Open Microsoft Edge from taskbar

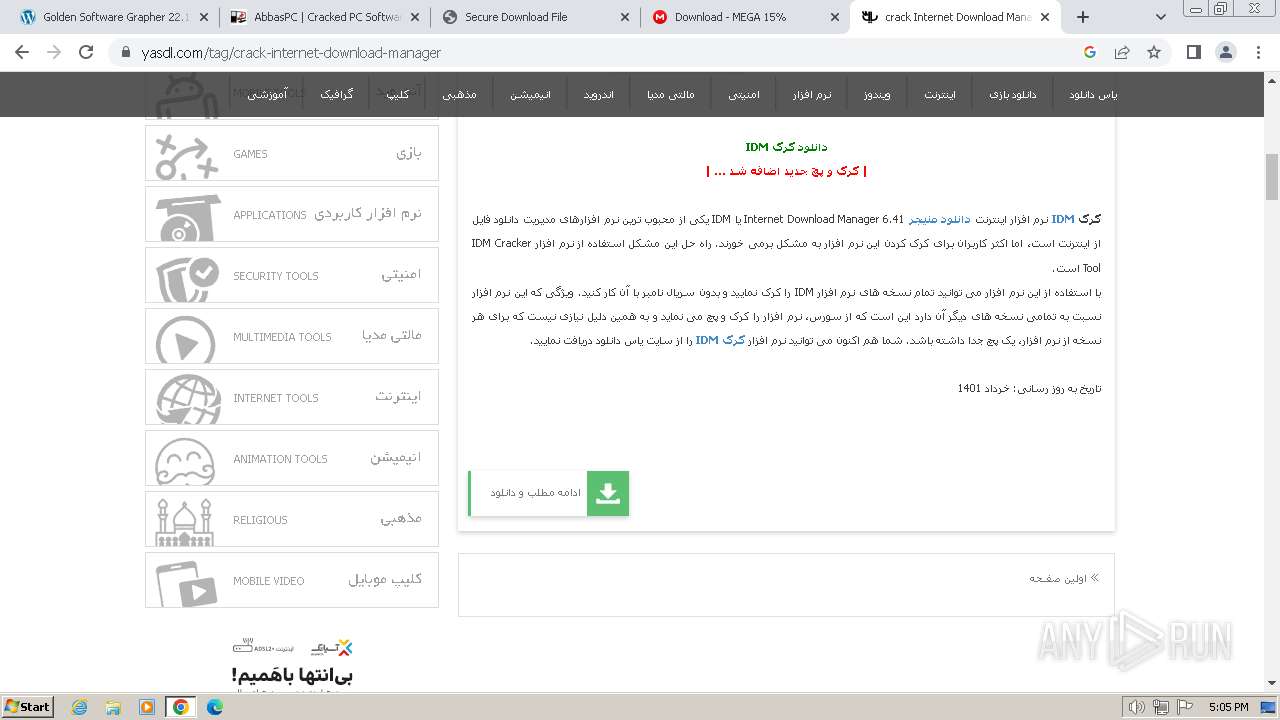[x=215, y=707]
